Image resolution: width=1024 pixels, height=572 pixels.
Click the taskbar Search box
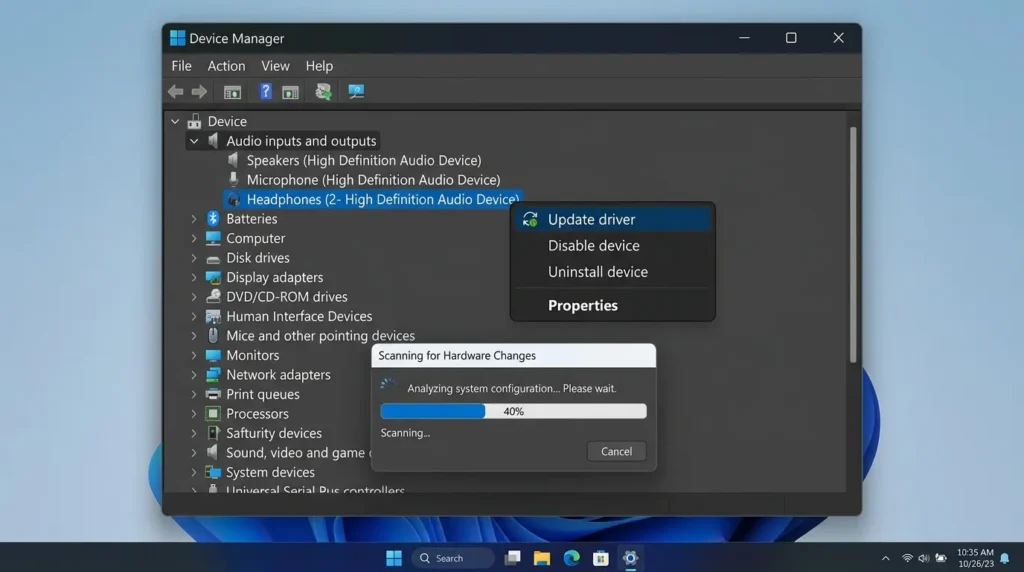pyautogui.click(x=453, y=558)
